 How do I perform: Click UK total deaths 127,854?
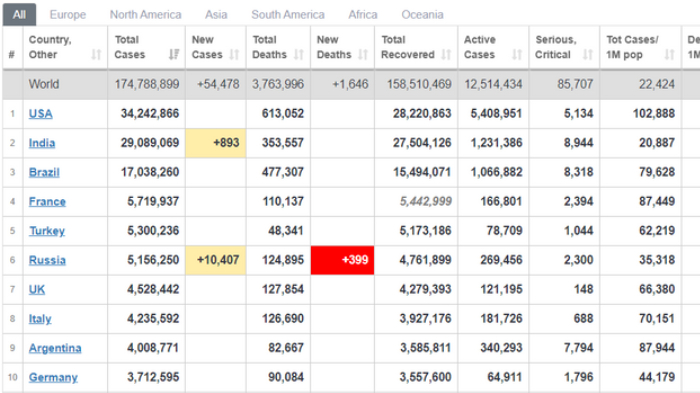pyautogui.click(x=283, y=289)
